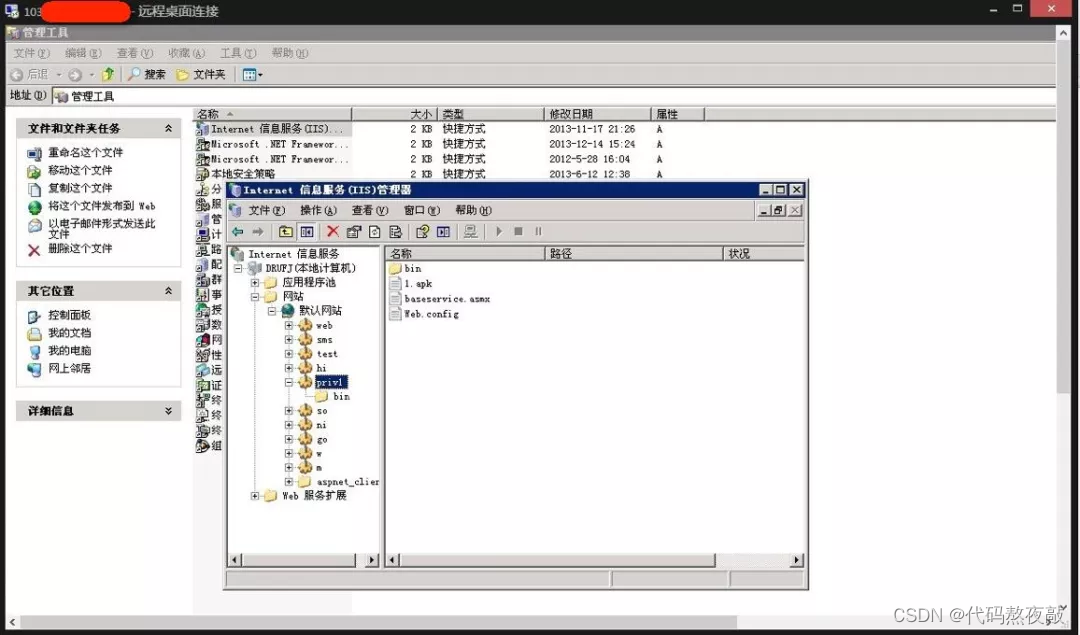Image resolution: width=1080 pixels, height=635 pixels.
Task: Open the Views dropdown in Explorer toolbar
Action: click(252, 74)
